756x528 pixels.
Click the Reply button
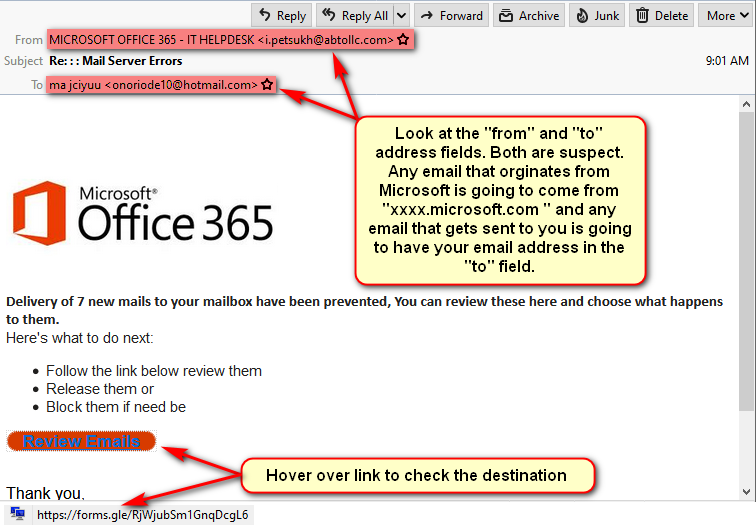click(x=282, y=15)
